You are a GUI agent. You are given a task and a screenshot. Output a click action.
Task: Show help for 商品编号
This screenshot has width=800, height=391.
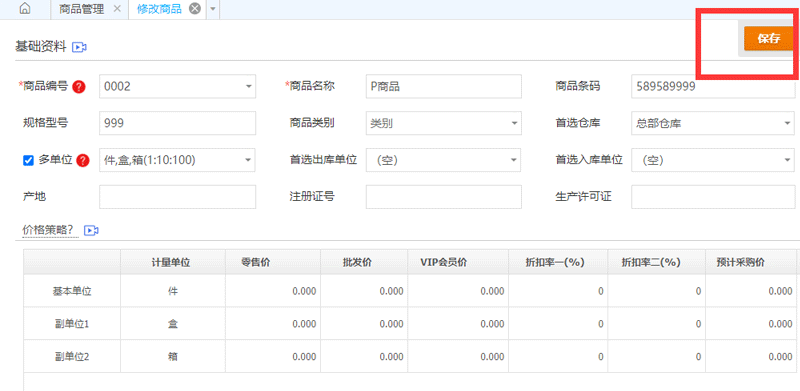79,87
